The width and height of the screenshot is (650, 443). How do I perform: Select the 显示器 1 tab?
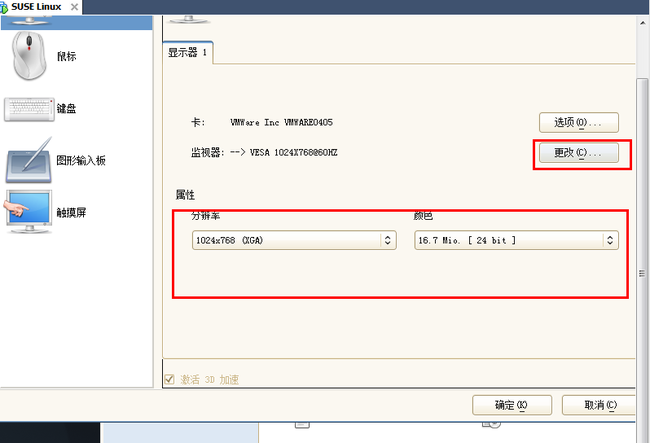point(188,53)
